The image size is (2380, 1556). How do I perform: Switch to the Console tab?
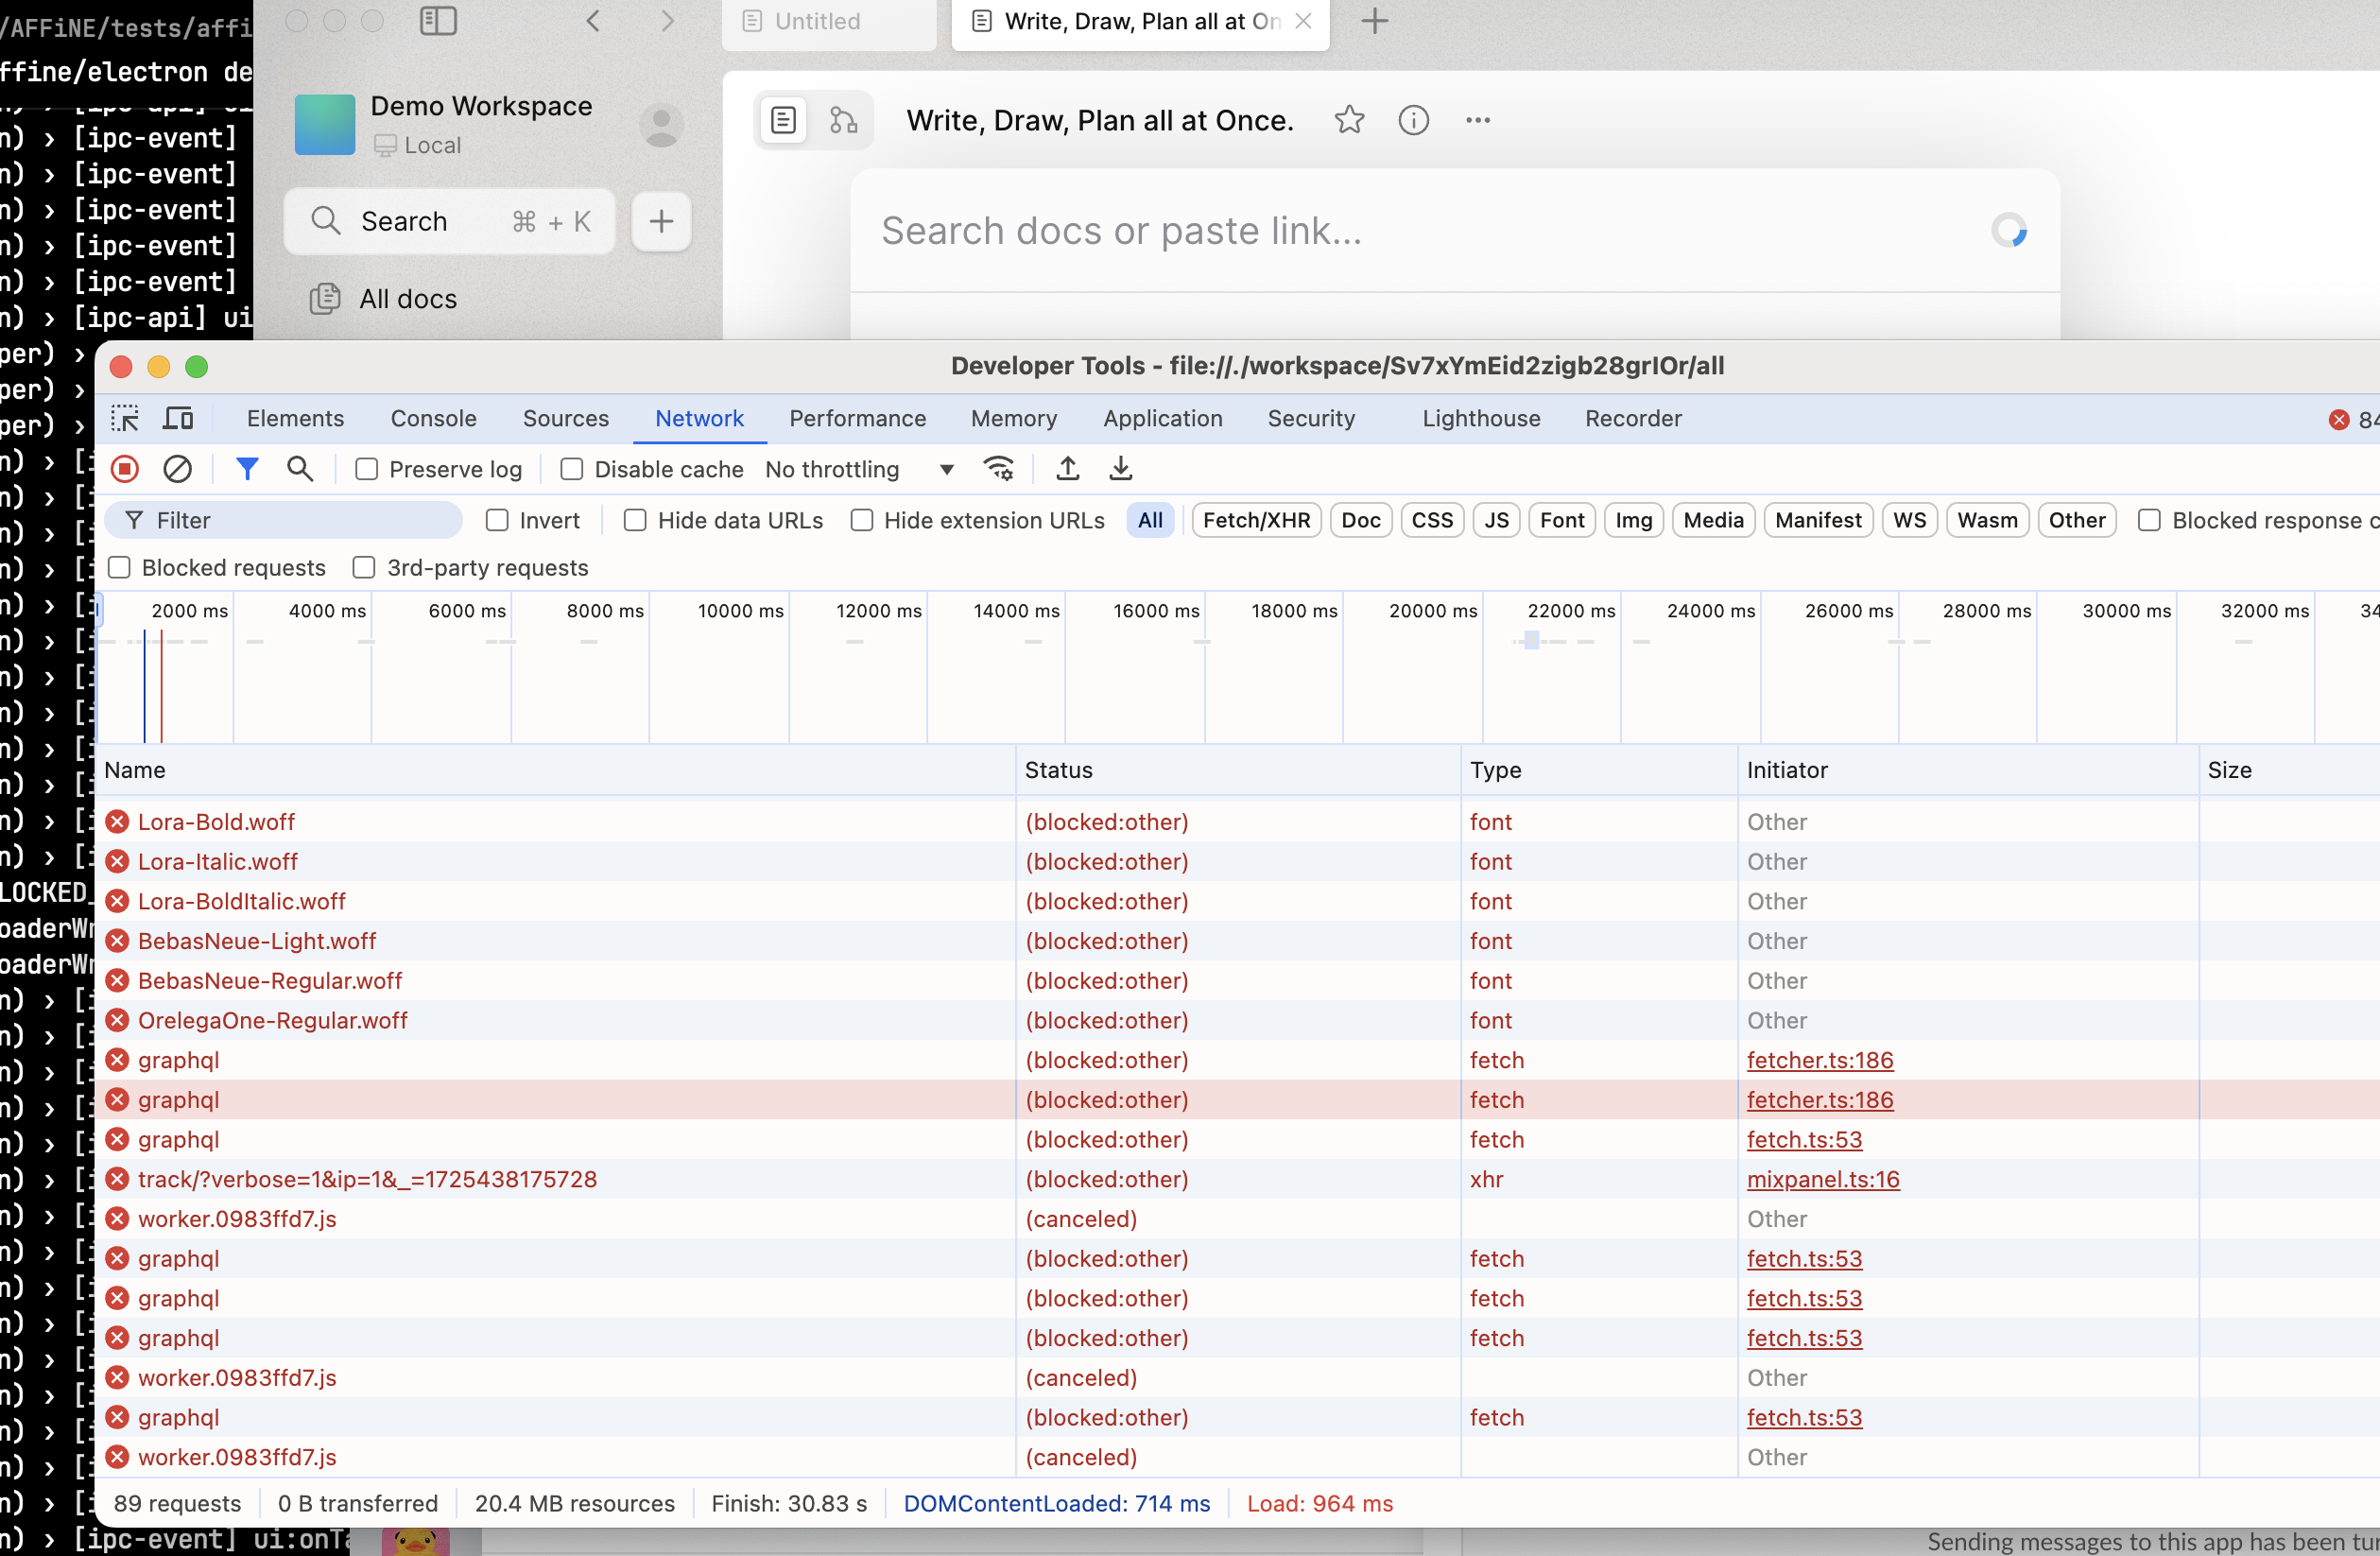pyautogui.click(x=433, y=418)
